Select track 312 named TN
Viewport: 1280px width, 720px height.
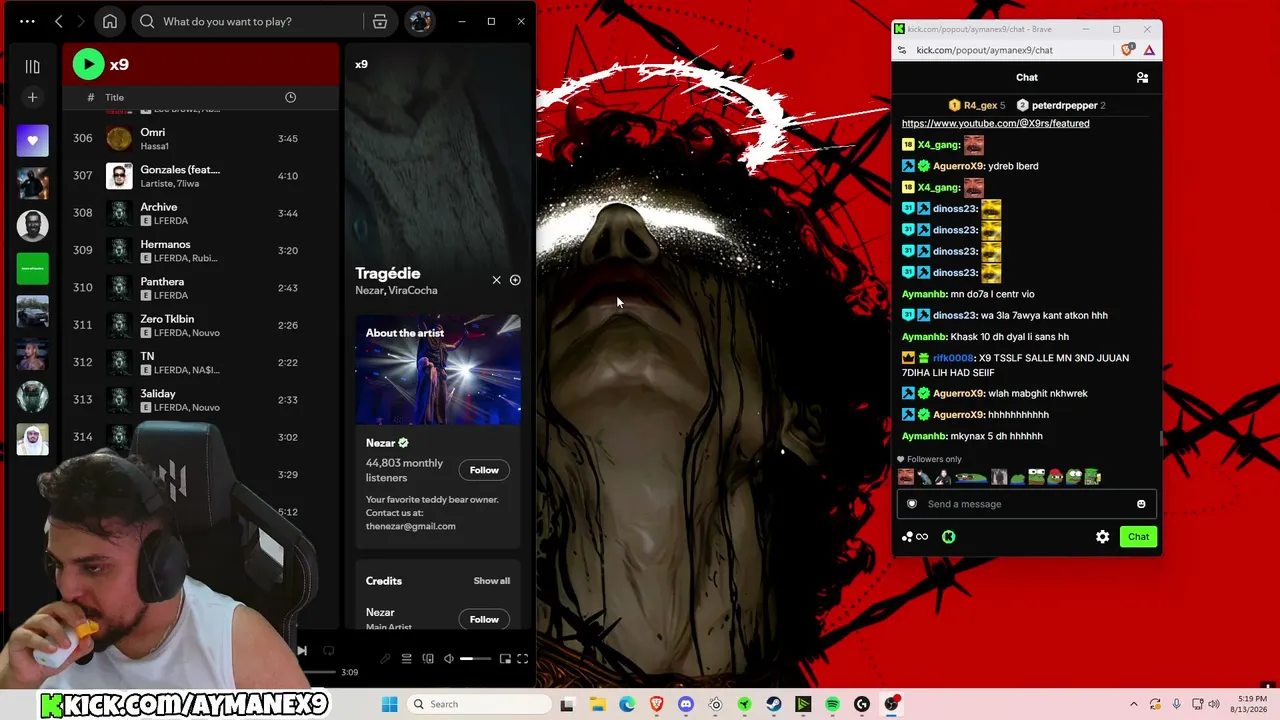click(200, 362)
